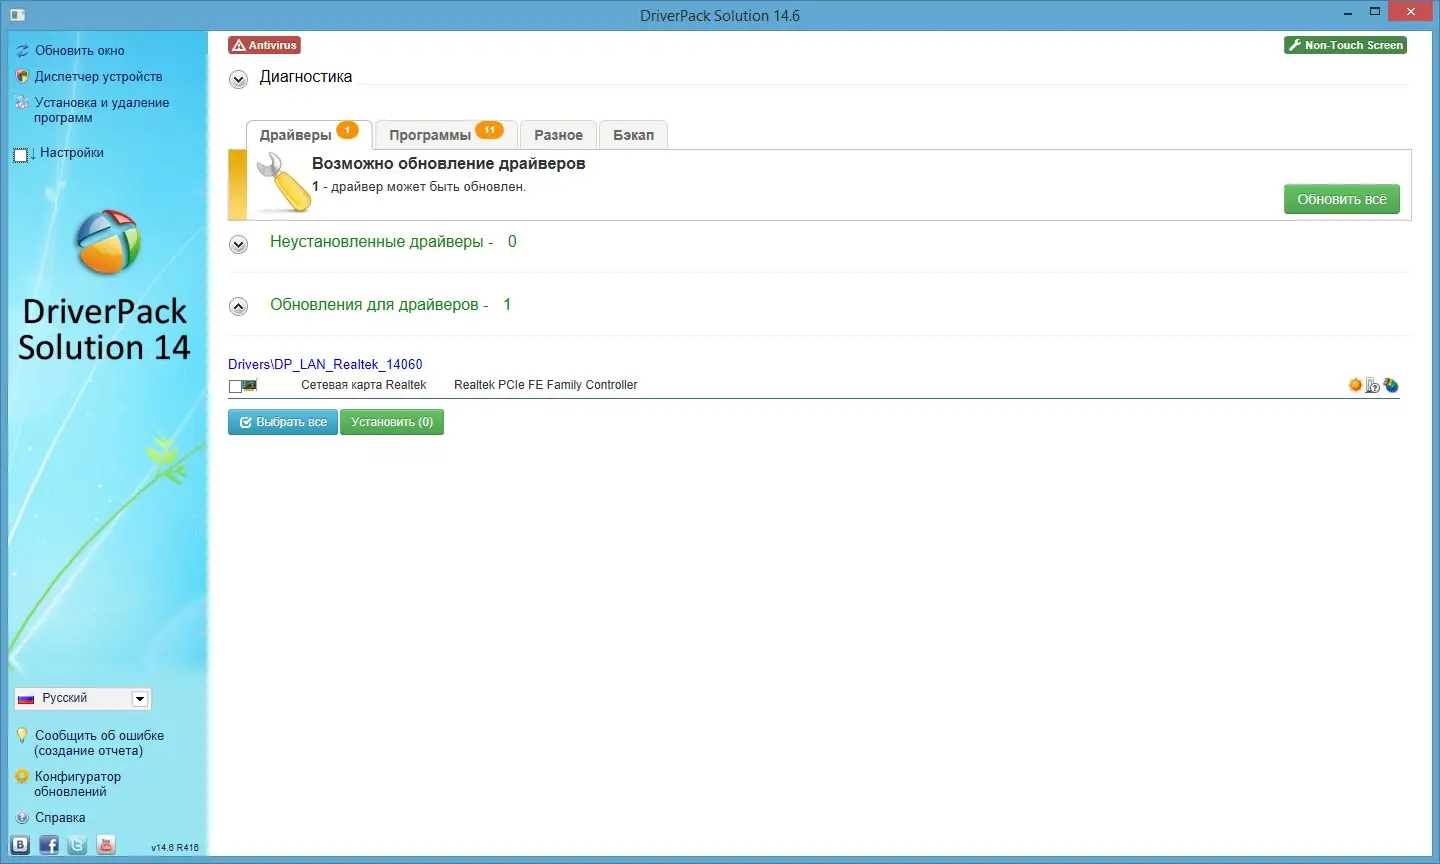Click the sun icon on the Realtek driver row
1440x864 pixels.
(x=1356, y=384)
